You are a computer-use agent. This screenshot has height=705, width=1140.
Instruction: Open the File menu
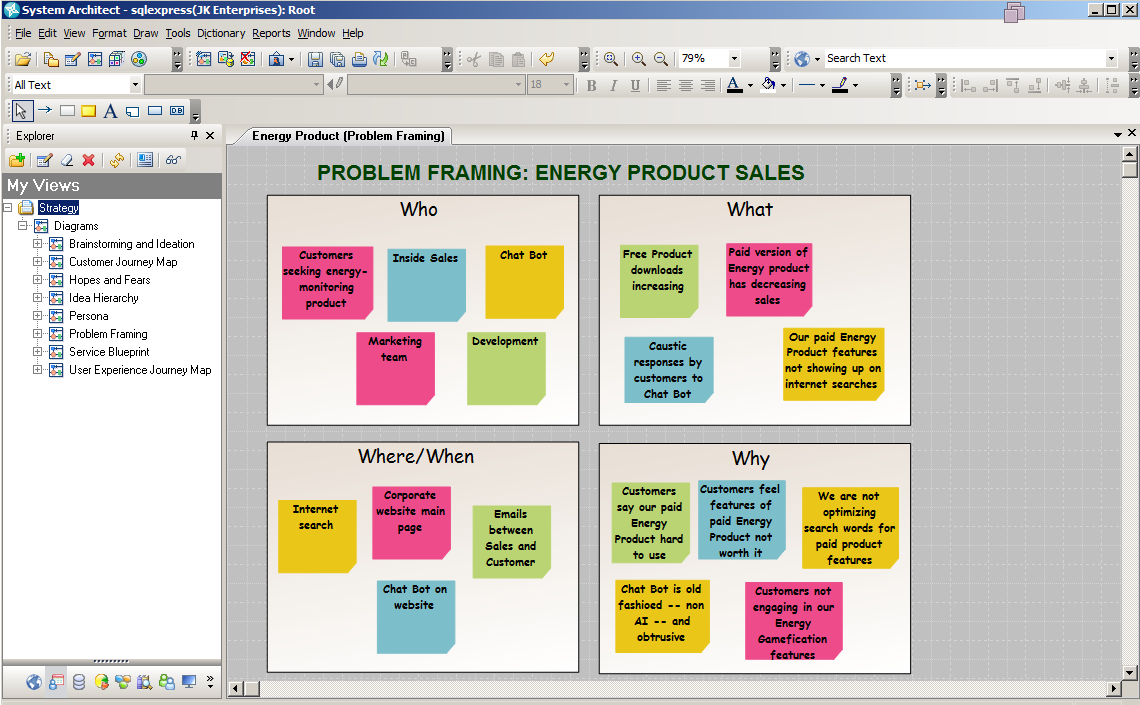(23, 33)
